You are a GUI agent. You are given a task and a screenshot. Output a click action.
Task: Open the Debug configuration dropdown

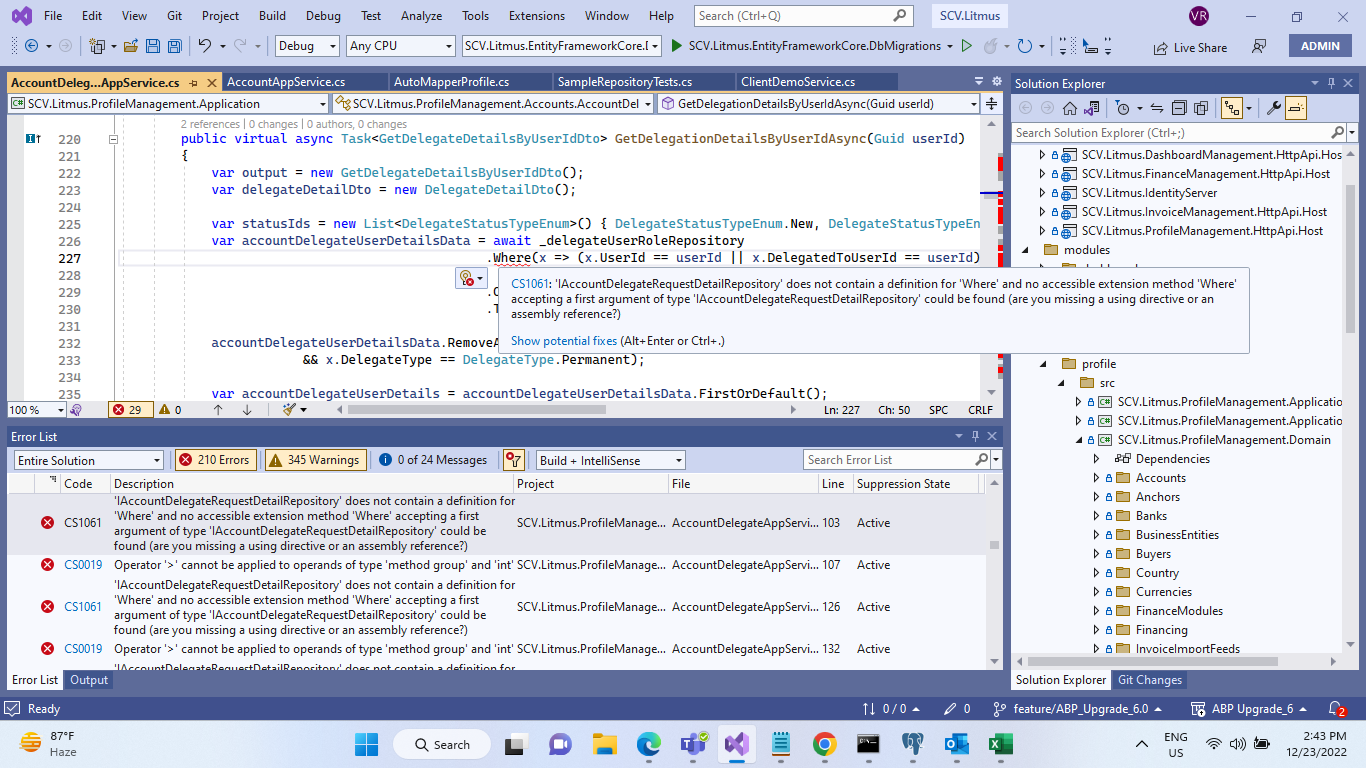click(307, 46)
